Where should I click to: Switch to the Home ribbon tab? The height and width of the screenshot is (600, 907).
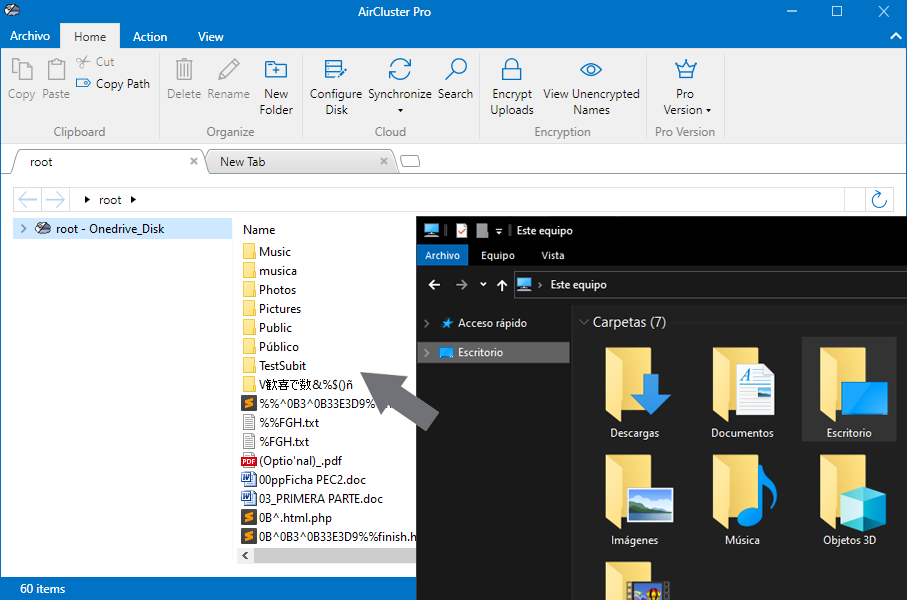(x=90, y=36)
